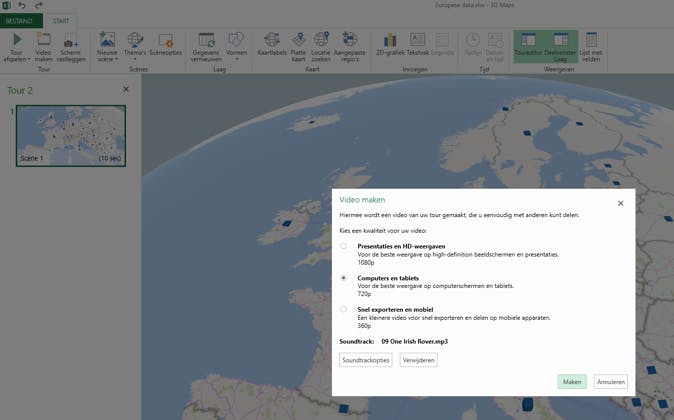
Task: Click the Tour afspelen play icon
Action: coord(17,40)
